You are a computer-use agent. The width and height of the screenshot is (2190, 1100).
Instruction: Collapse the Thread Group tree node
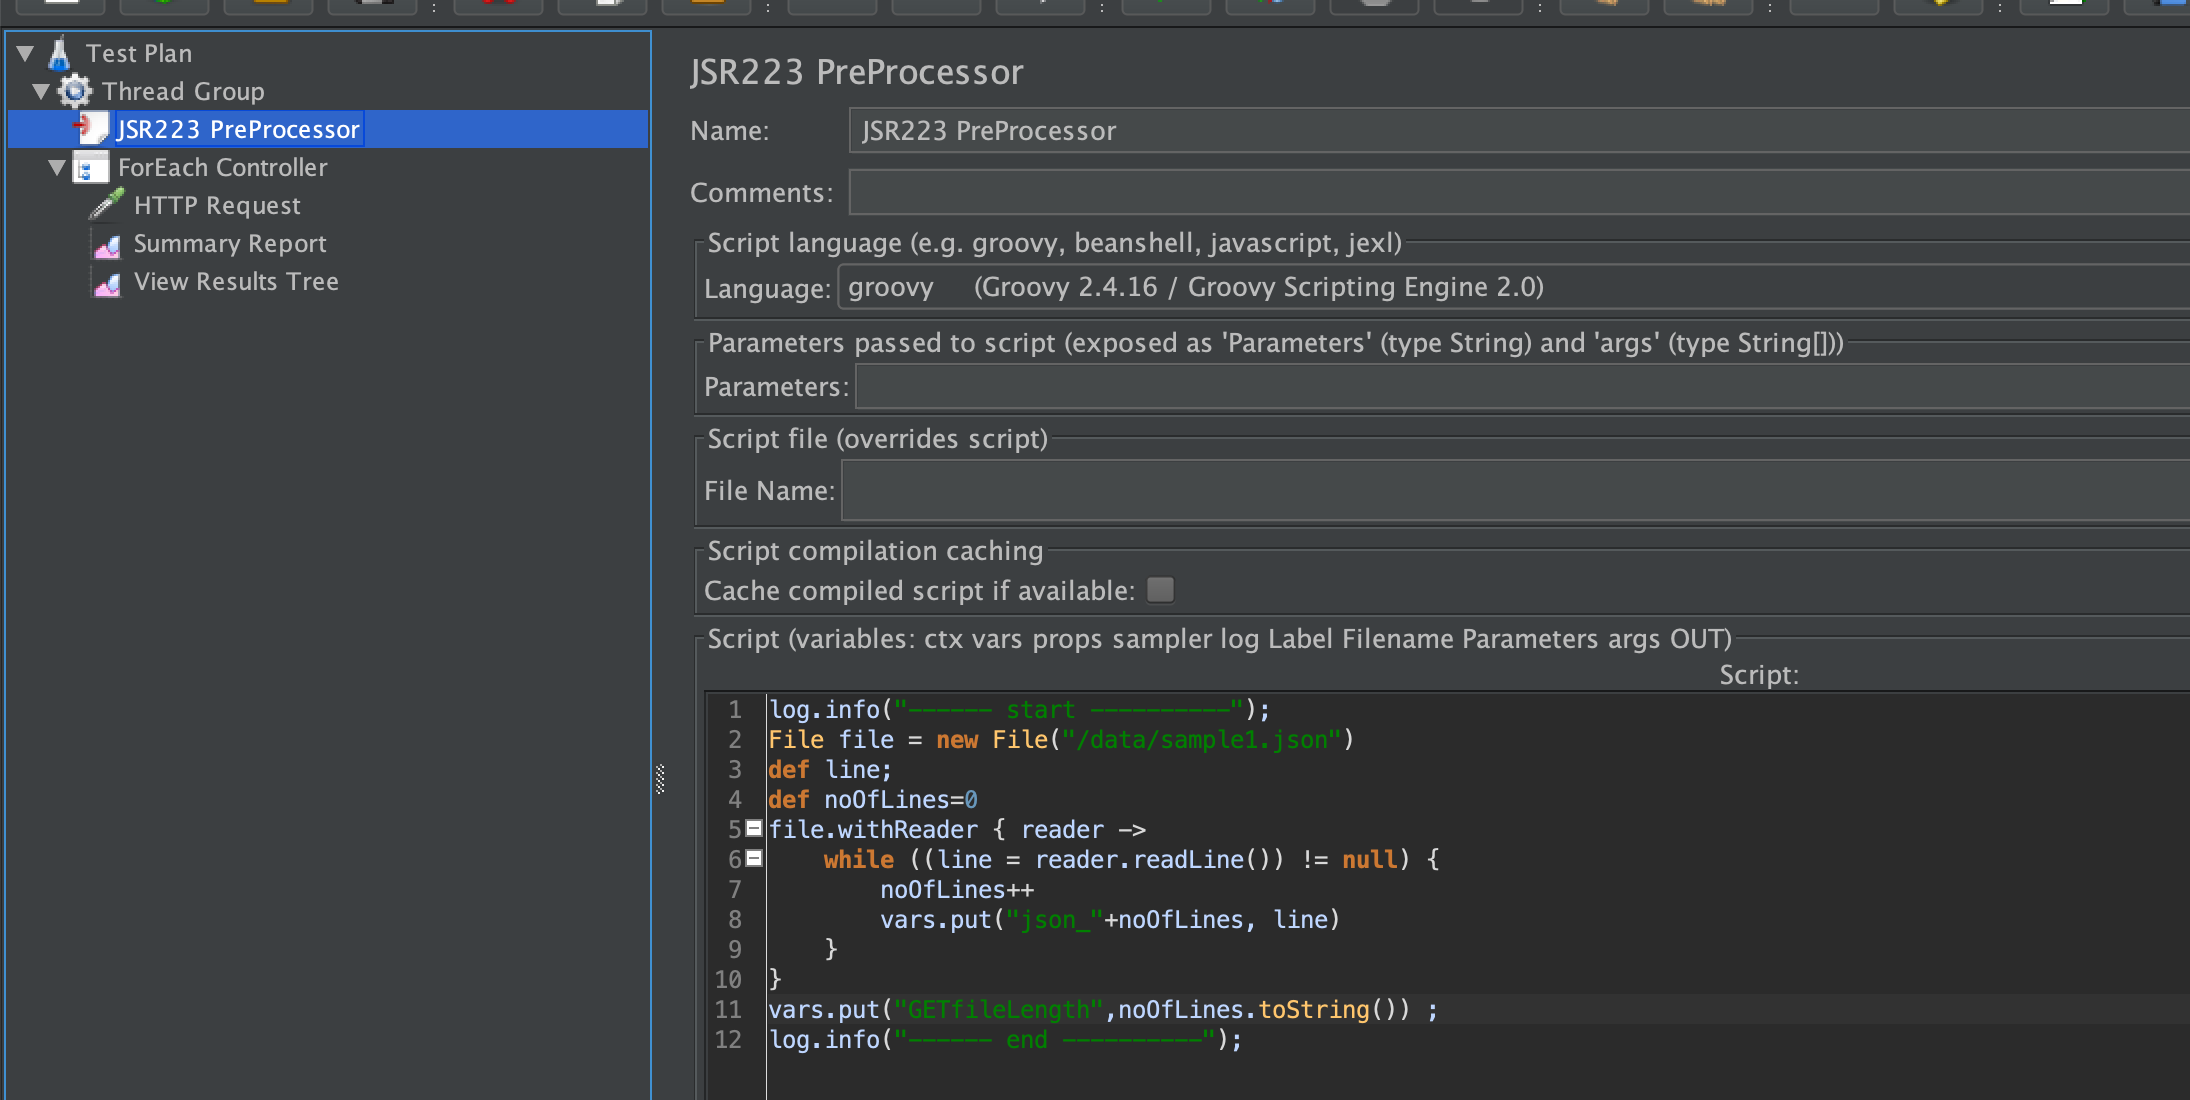41,91
